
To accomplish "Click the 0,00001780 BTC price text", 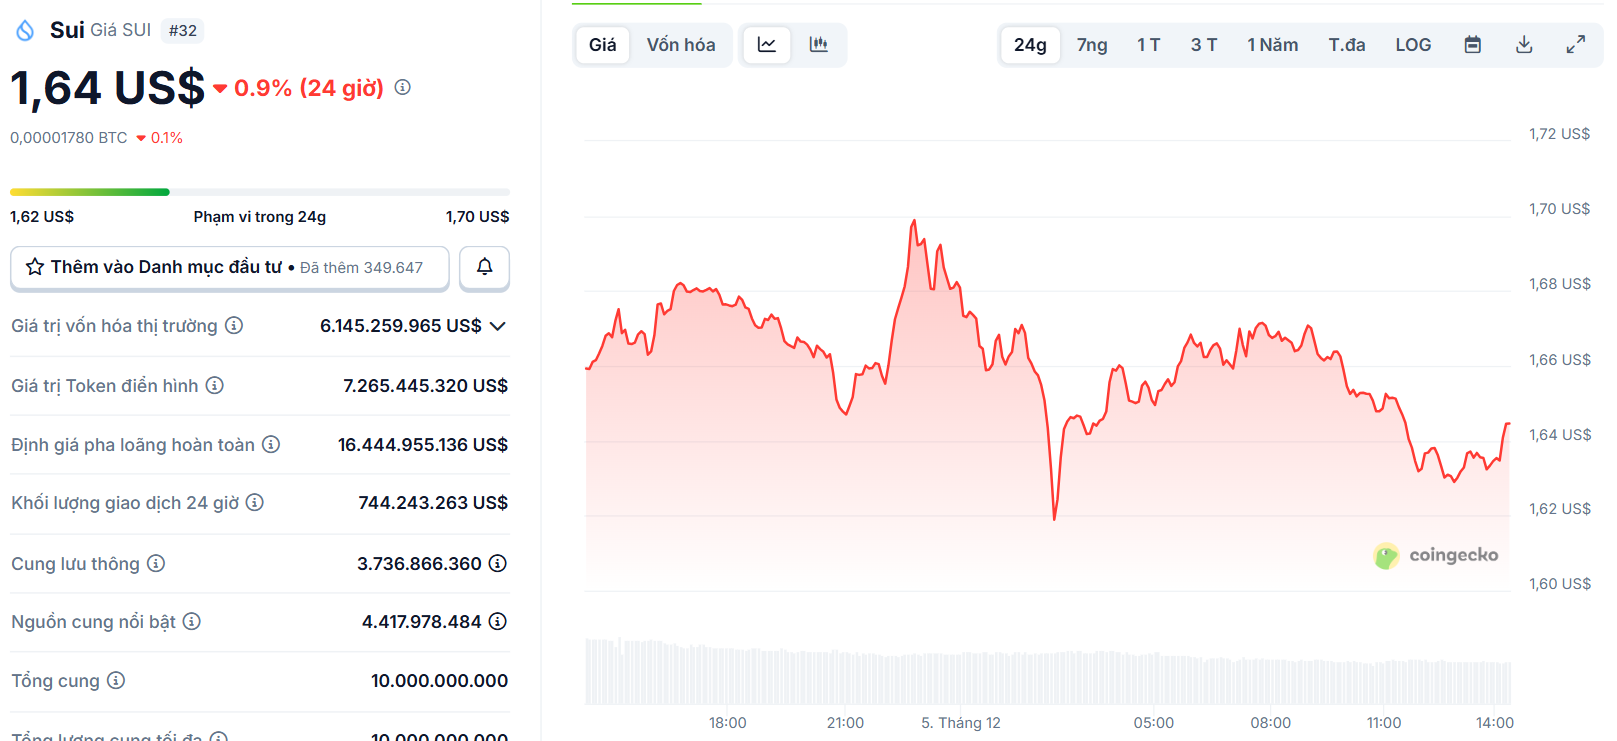I will pos(69,138).
